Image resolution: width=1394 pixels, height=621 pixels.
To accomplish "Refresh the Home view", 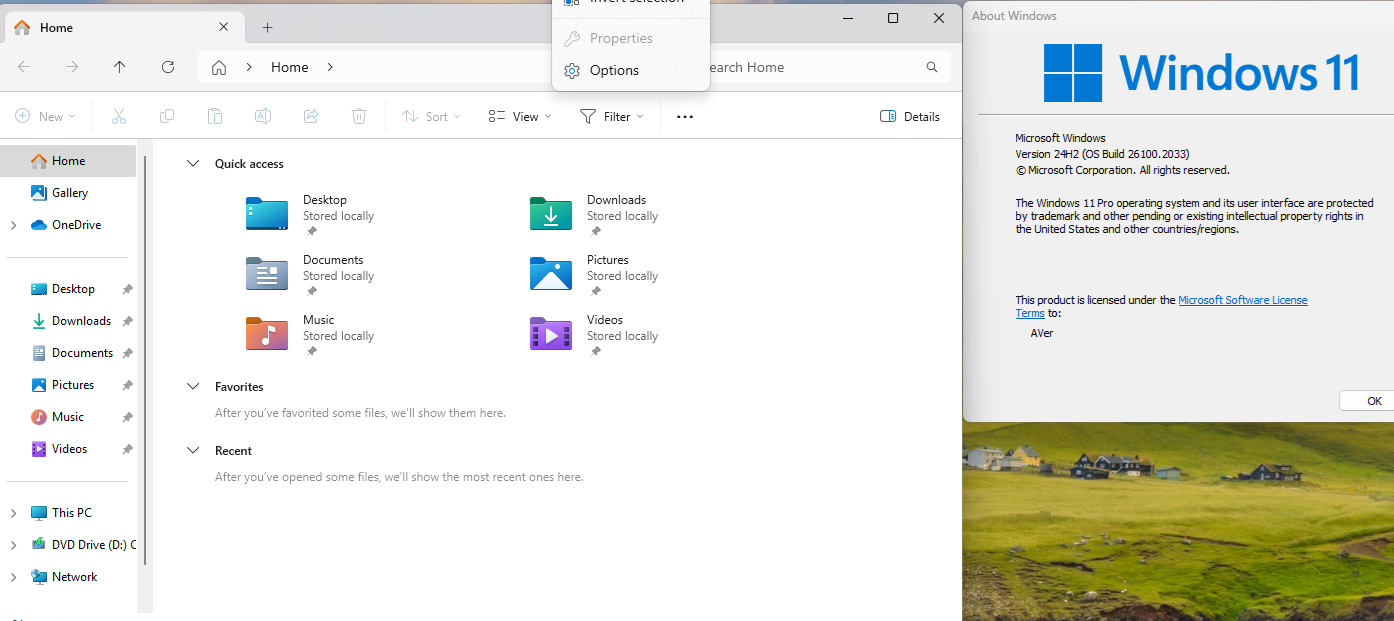I will coord(168,67).
